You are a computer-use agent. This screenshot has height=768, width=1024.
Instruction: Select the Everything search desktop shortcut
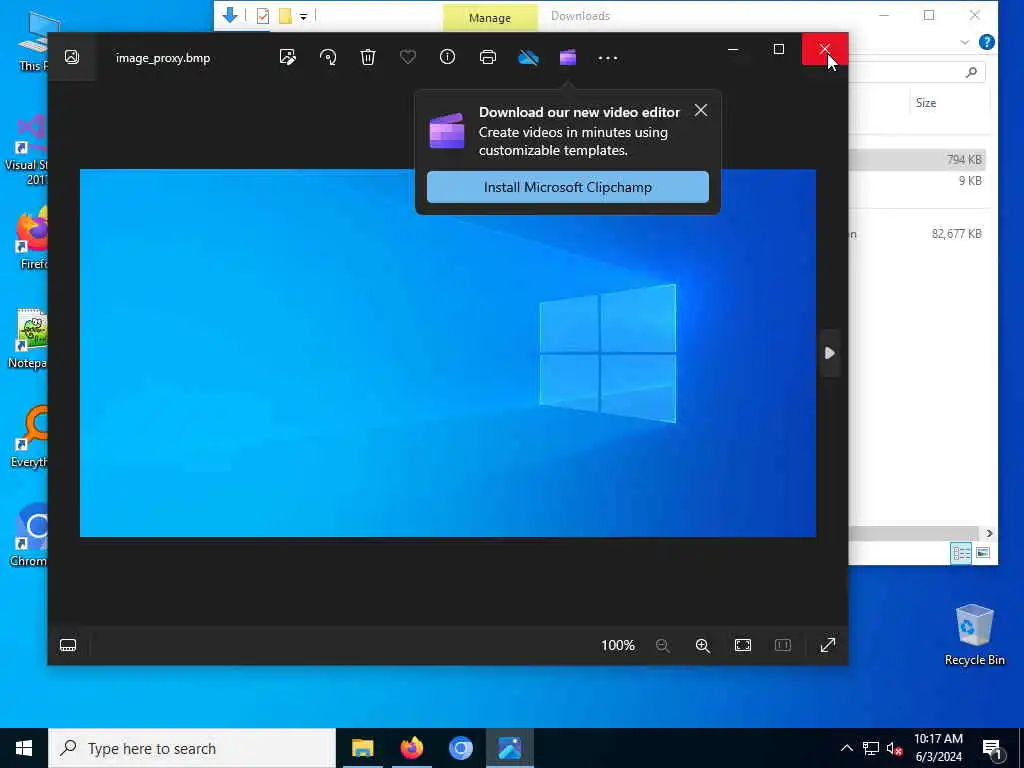[29, 438]
